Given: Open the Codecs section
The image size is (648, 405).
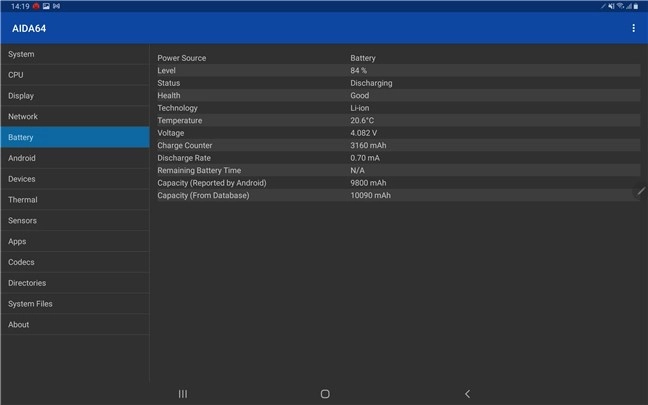Looking at the screenshot, I should pyautogui.click(x=75, y=262).
